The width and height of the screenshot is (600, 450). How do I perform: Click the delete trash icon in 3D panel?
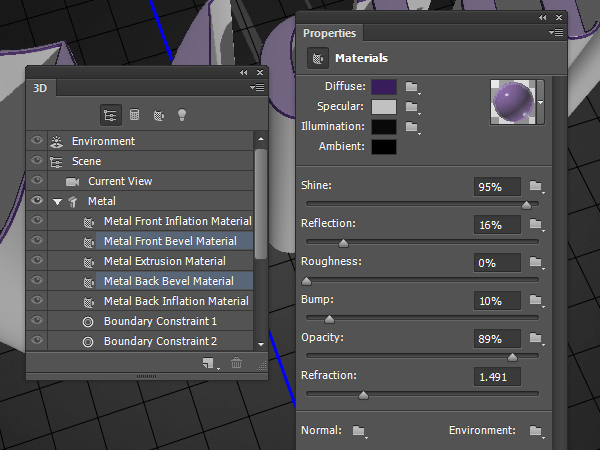pos(237,363)
